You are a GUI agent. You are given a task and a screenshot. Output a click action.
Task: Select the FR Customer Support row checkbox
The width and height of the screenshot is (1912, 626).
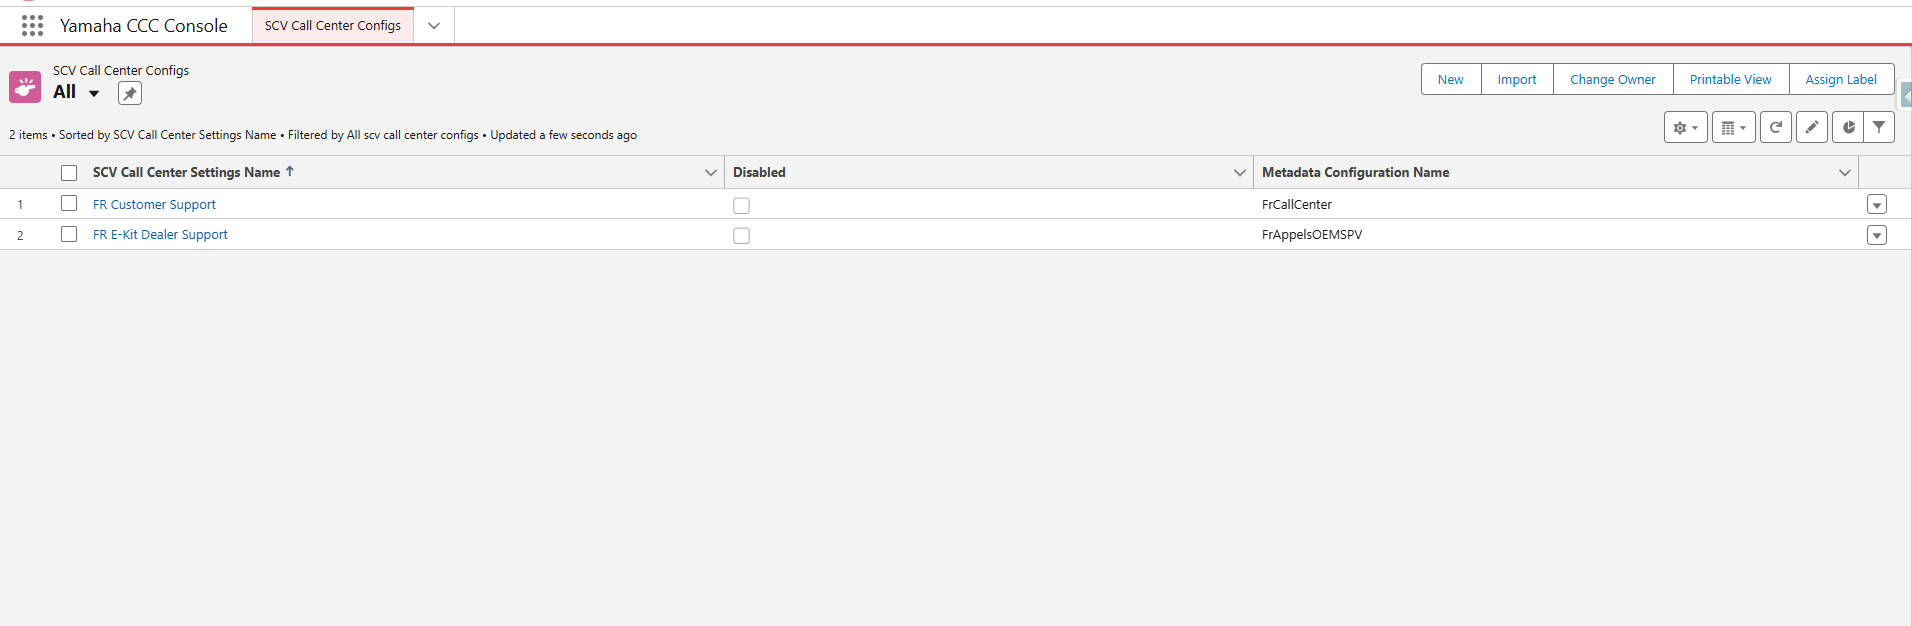point(69,204)
